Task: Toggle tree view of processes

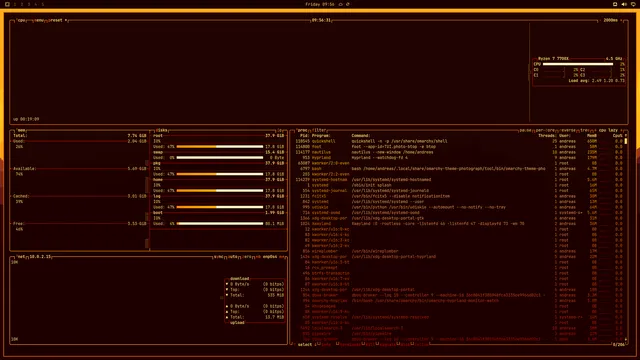Action: [584, 130]
